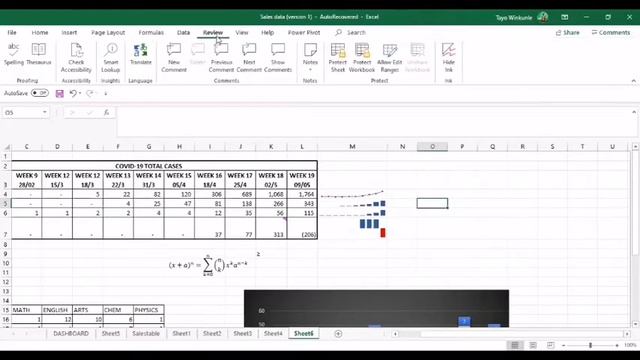640x360 pixels.
Task: Click zoom in plus button
Action: tap(617, 345)
